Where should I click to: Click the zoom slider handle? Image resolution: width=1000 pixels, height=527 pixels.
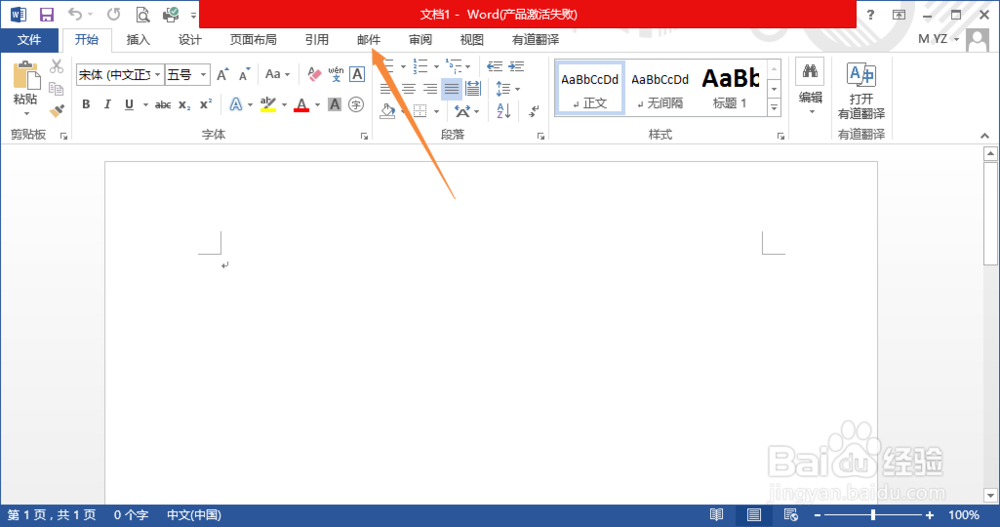[x=873, y=514]
